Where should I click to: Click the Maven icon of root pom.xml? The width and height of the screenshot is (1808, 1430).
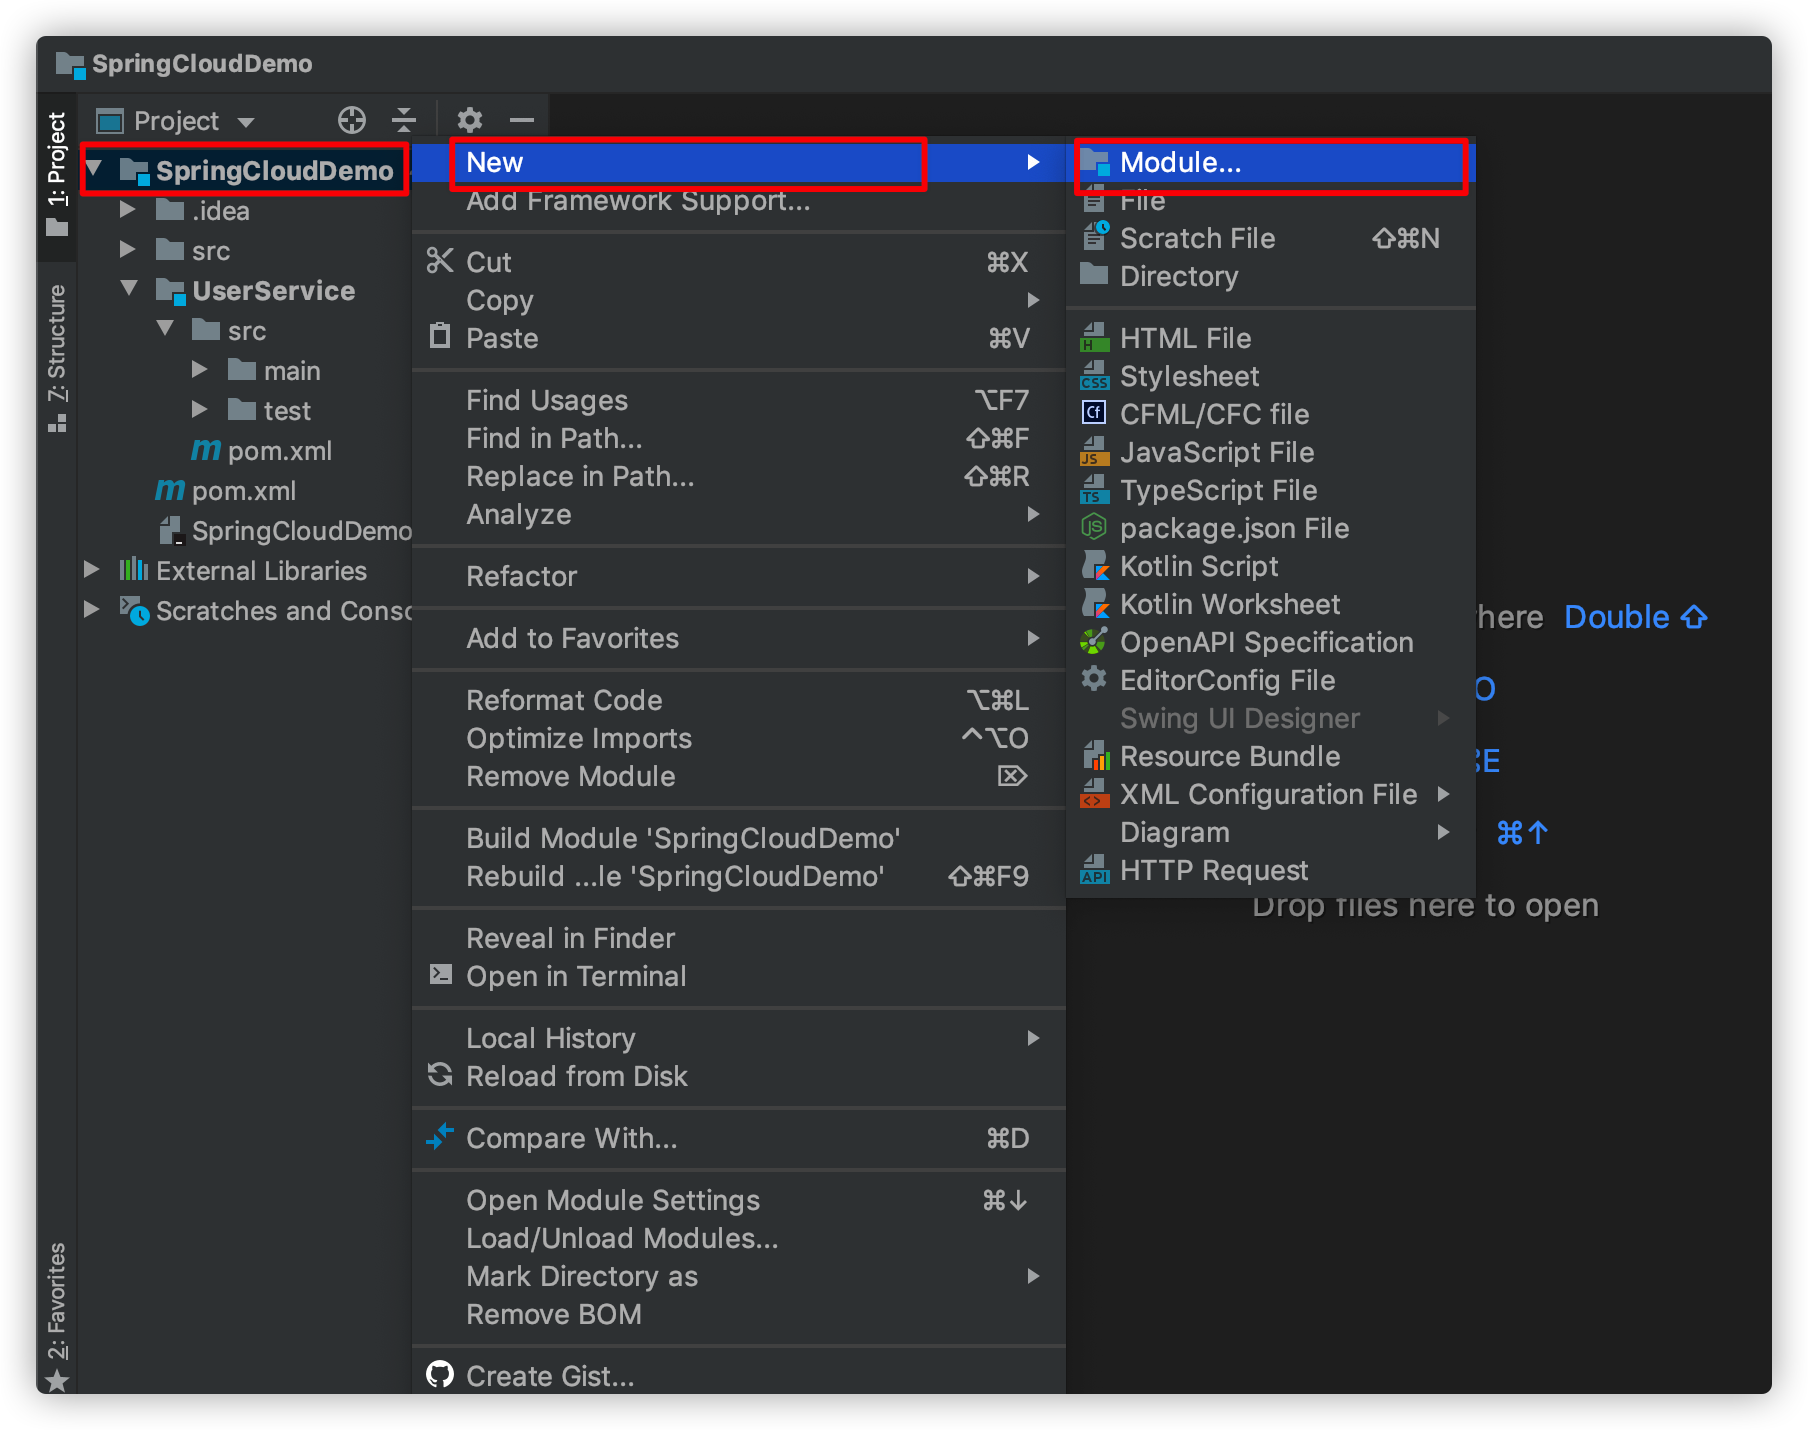170,490
